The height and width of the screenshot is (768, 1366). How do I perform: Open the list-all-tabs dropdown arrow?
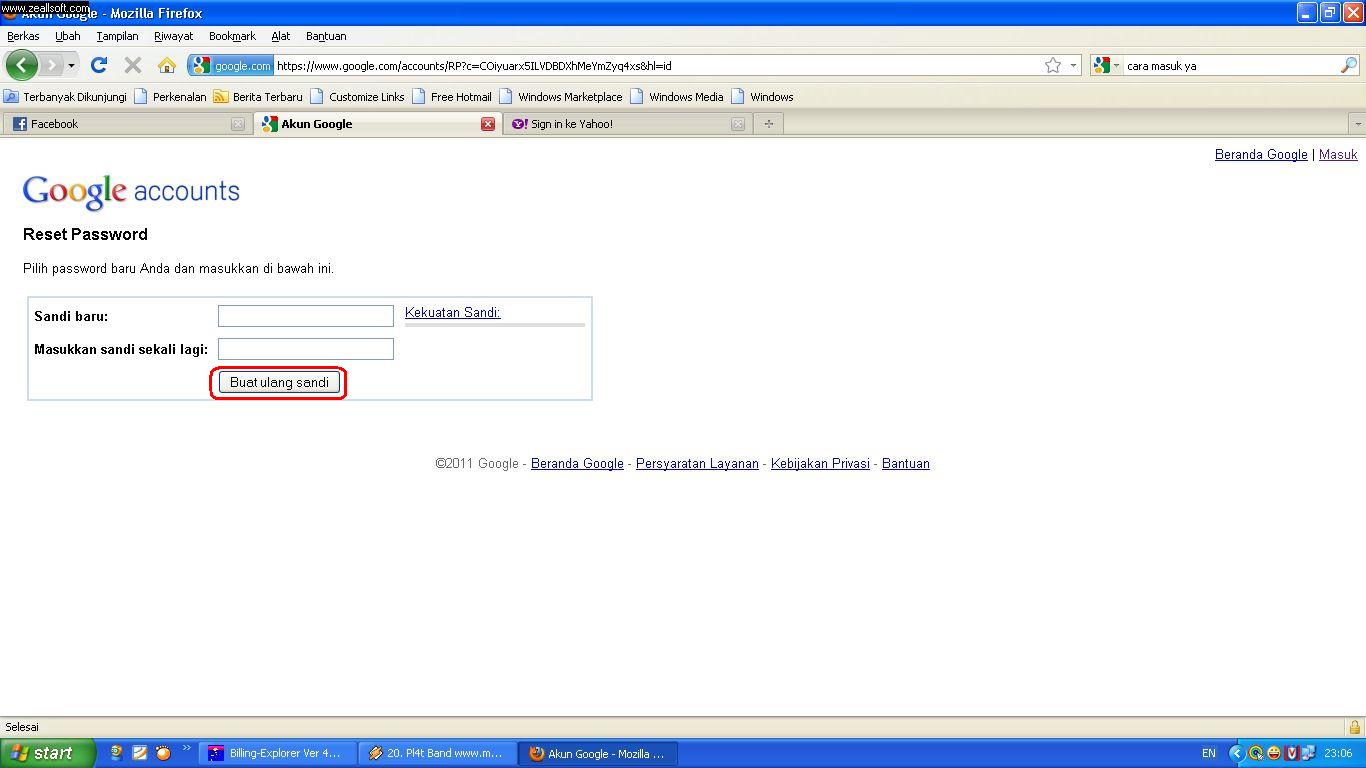click(1357, 124)
